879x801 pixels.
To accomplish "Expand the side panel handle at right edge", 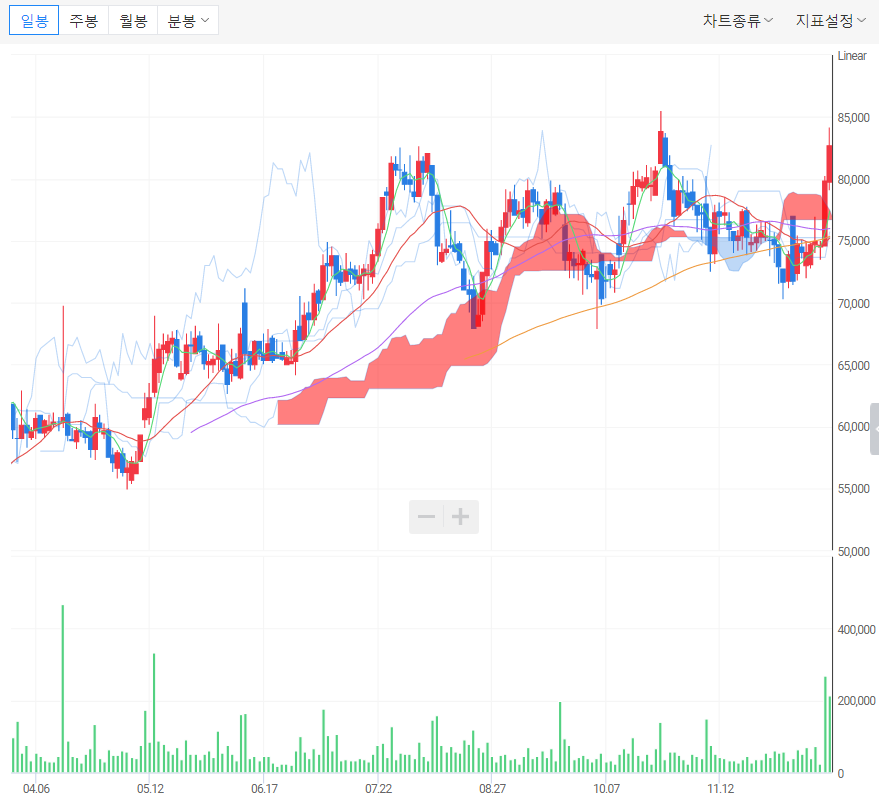I will tap(875, 428).
